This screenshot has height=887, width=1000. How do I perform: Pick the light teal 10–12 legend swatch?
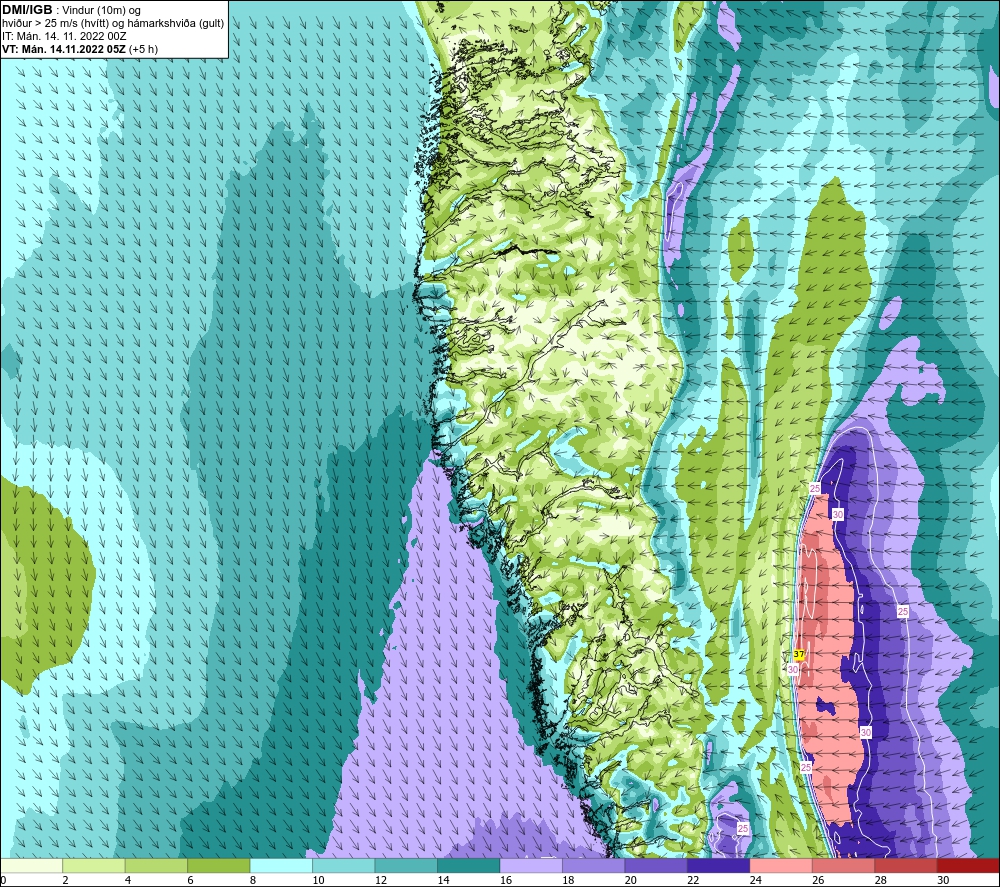[x=344, y=865]
